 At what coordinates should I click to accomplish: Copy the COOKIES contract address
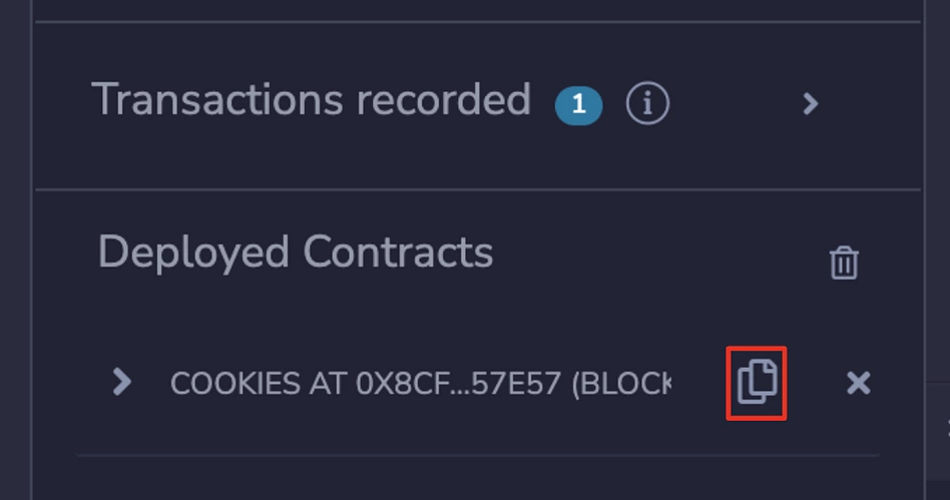757,382
